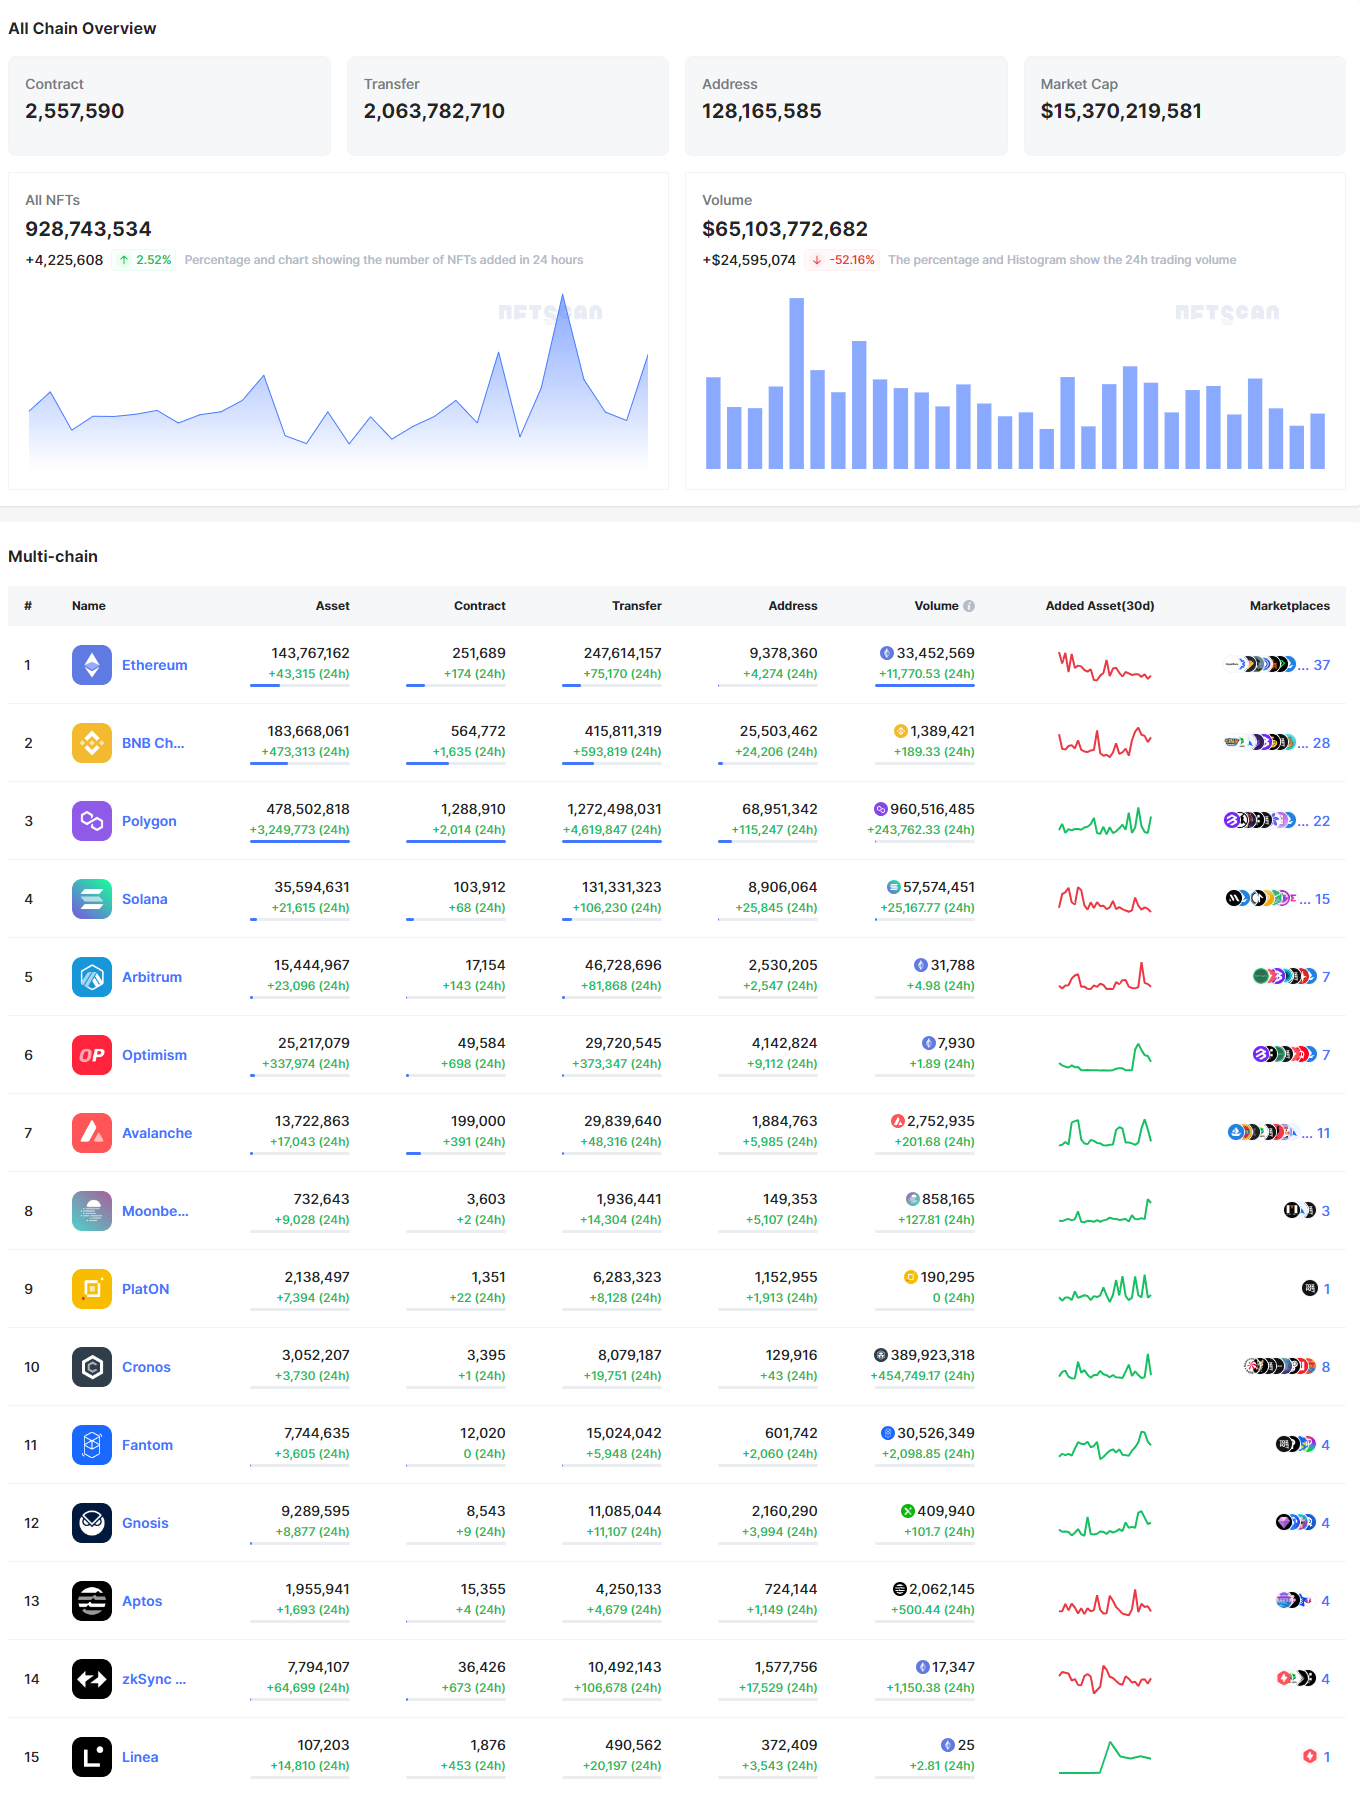
Task: Click Polygon's asset count 478,502,818
Action: pos(308,809)
